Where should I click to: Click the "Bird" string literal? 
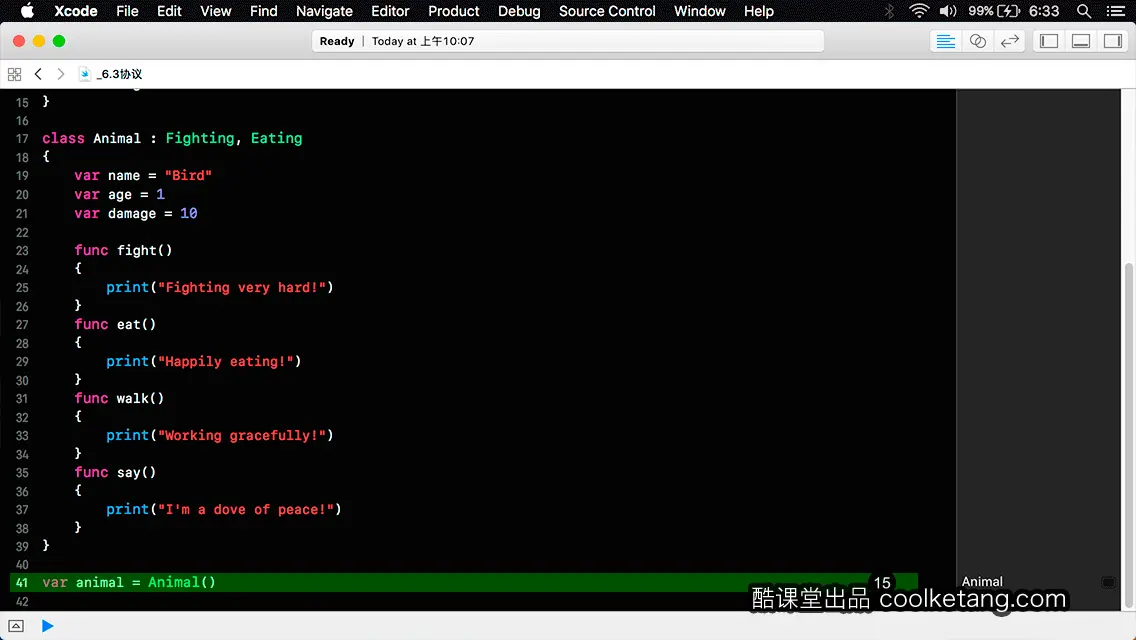[188, 175]
